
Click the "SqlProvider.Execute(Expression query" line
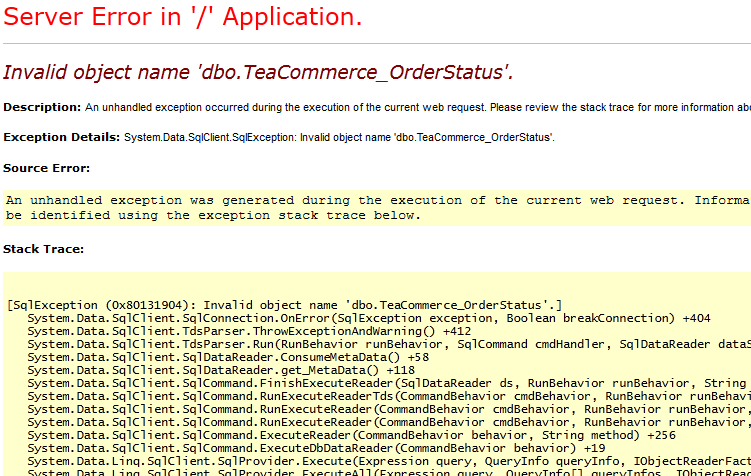pos(389,461)
